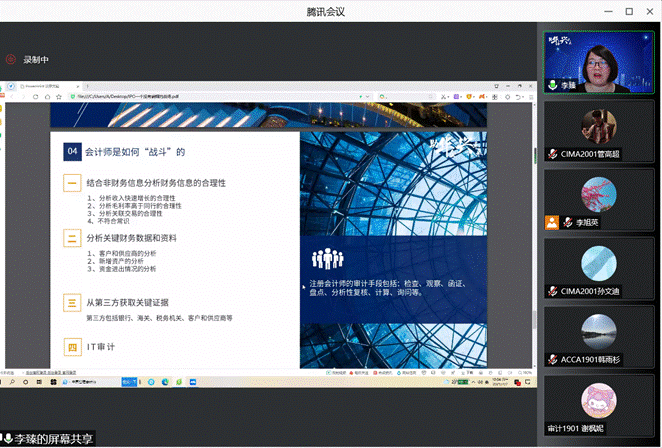662x448 pixels.
Task: Click the microphone icon next to 李臻的屏幕共享
Action: point(9,439)
